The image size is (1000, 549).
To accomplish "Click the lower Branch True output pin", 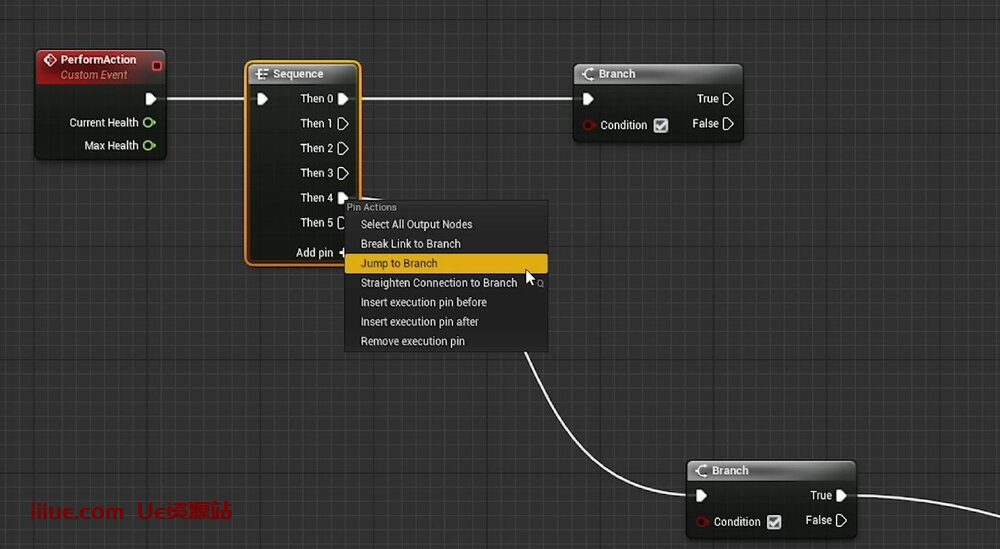I will coord(842,495).
